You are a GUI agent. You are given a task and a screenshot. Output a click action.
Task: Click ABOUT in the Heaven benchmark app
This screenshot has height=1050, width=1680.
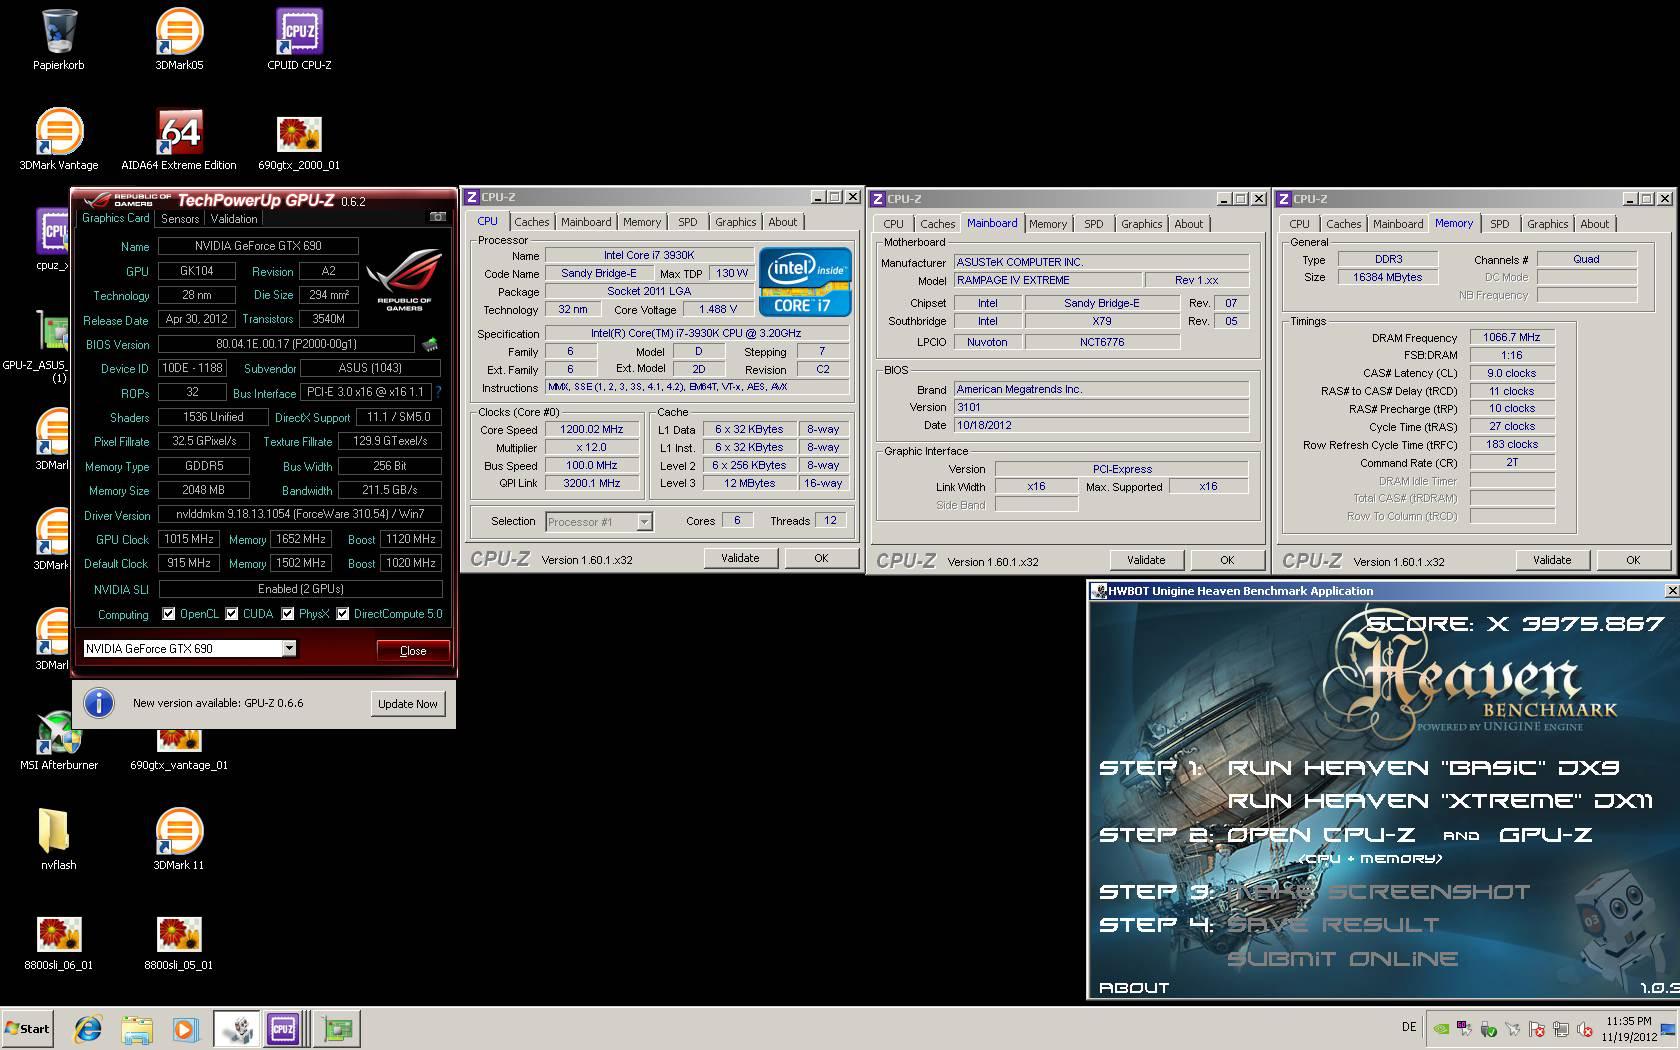[1134, 987]
